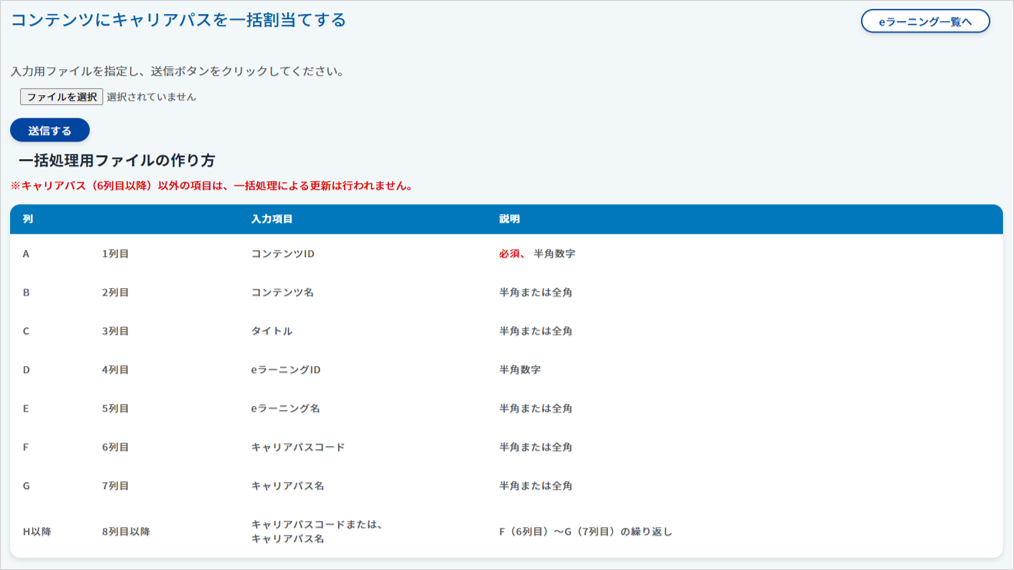Image resolution: width=1014 pixels, height=570 pixels.
Task: Click the 一括処理用ファイルの作り方 heading
Action: (116, 160)
